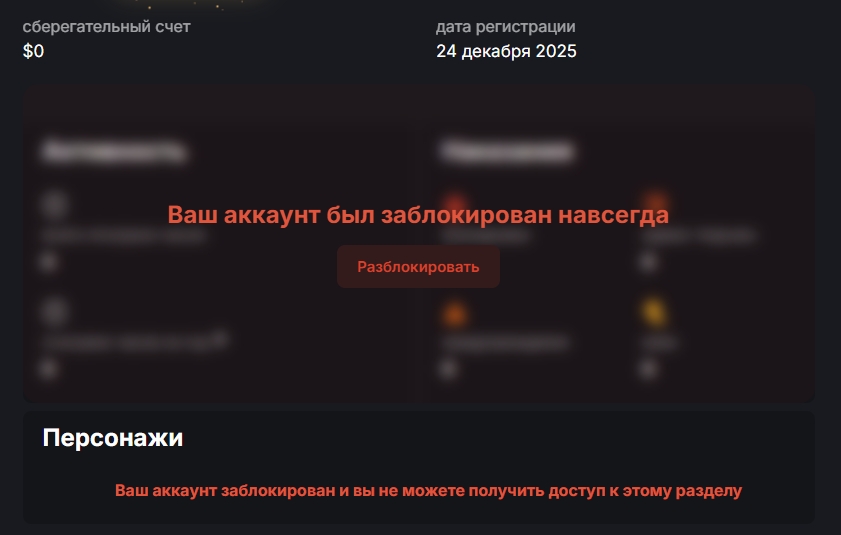Click the blurred red-orange icon at far right
The width and height of the screenshot is (841, 535).
[655, 202]
